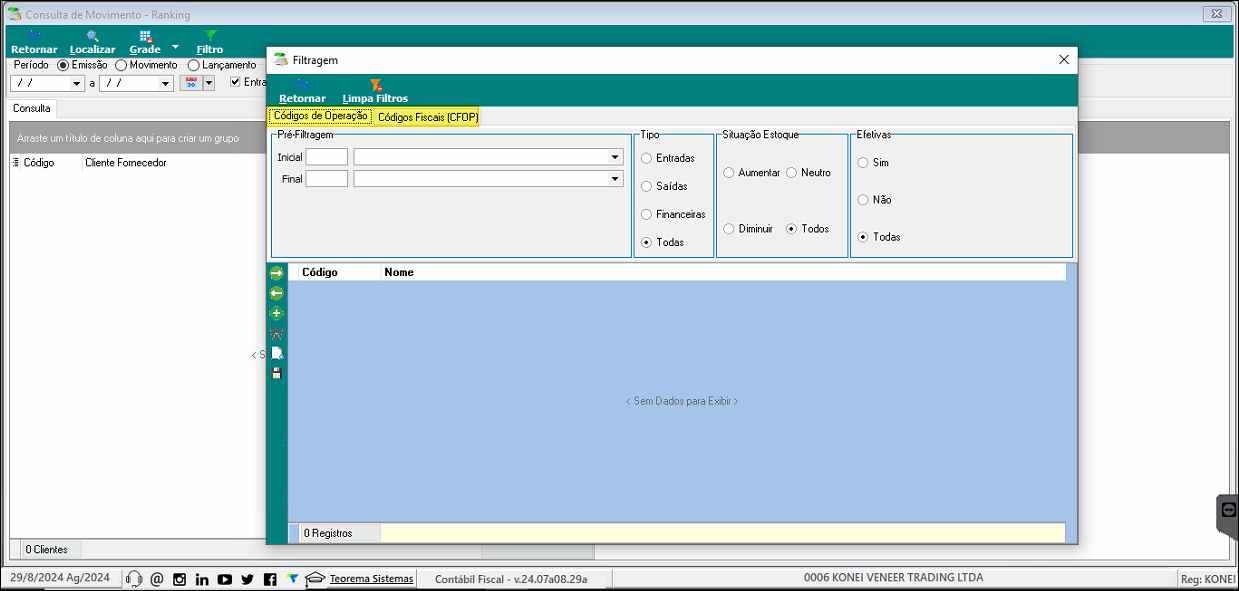Expand the Final pre-filter combo box

615,179
